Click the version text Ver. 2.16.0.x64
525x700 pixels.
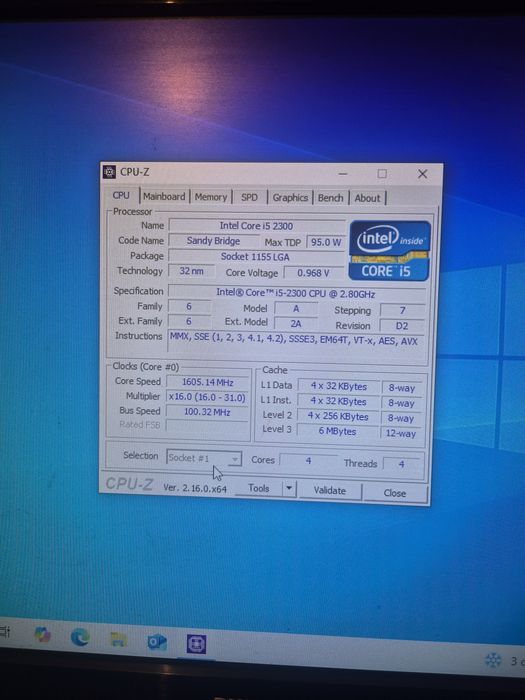[195, 488]
